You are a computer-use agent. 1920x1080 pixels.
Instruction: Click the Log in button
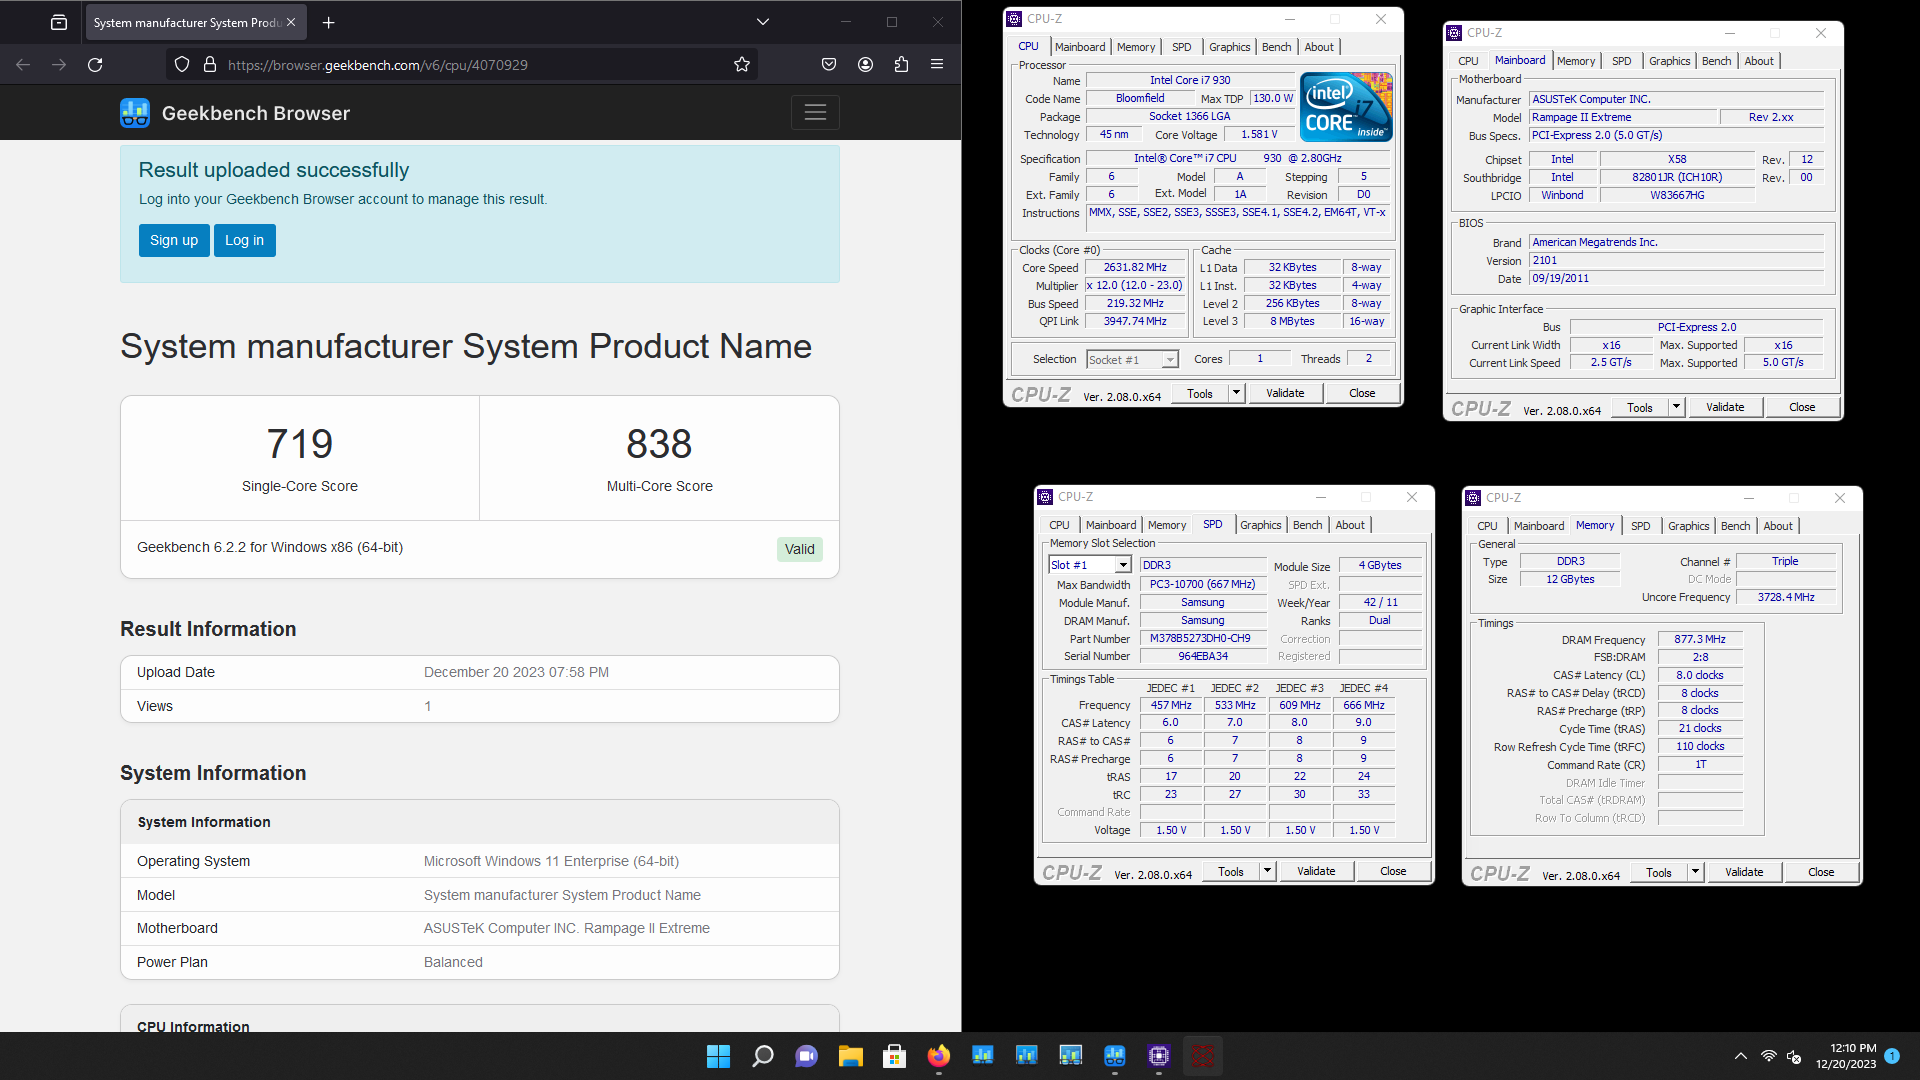pyautogui.click(x=244, y=240)
